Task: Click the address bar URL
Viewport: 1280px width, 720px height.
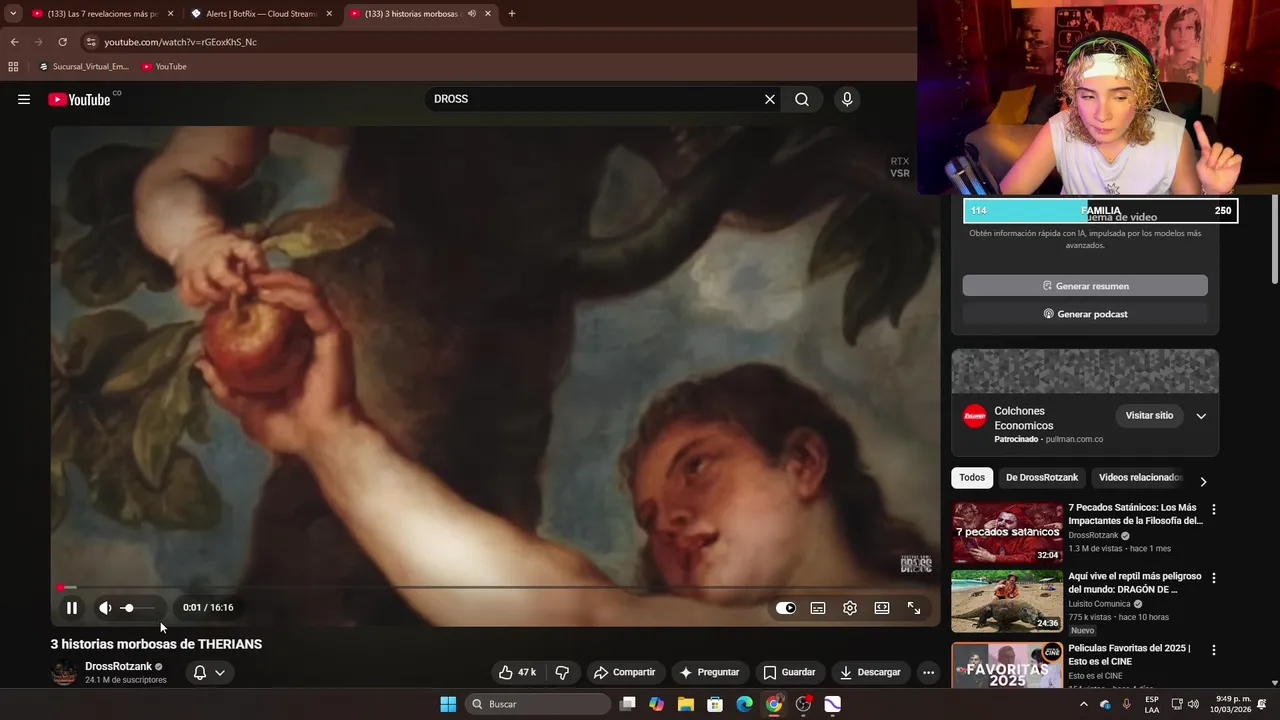Action: click(x=181, y=42)
